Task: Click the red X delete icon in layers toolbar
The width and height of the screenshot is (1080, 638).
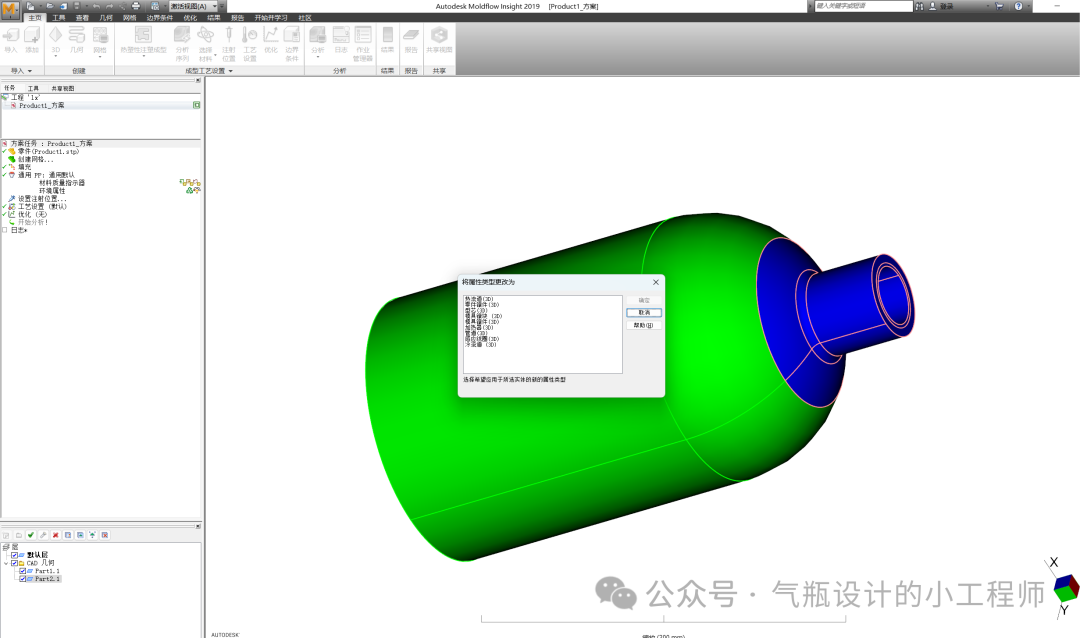Action: tap(56, 535)
